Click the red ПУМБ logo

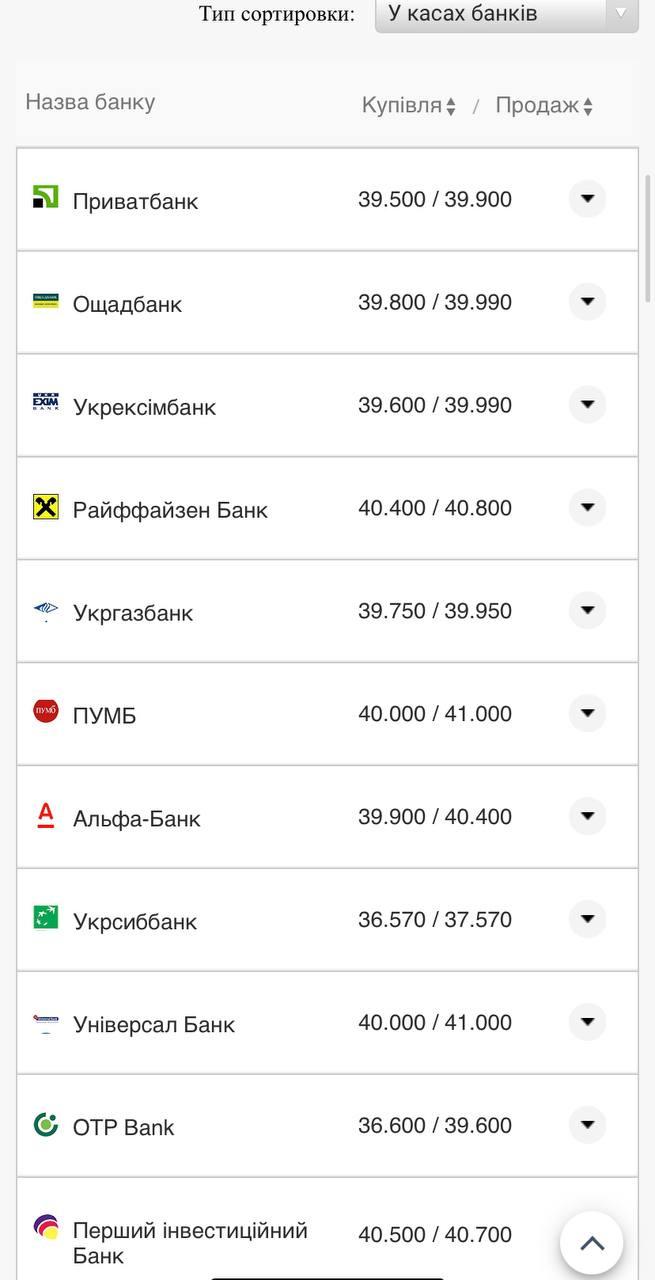[x=45, y=711]
